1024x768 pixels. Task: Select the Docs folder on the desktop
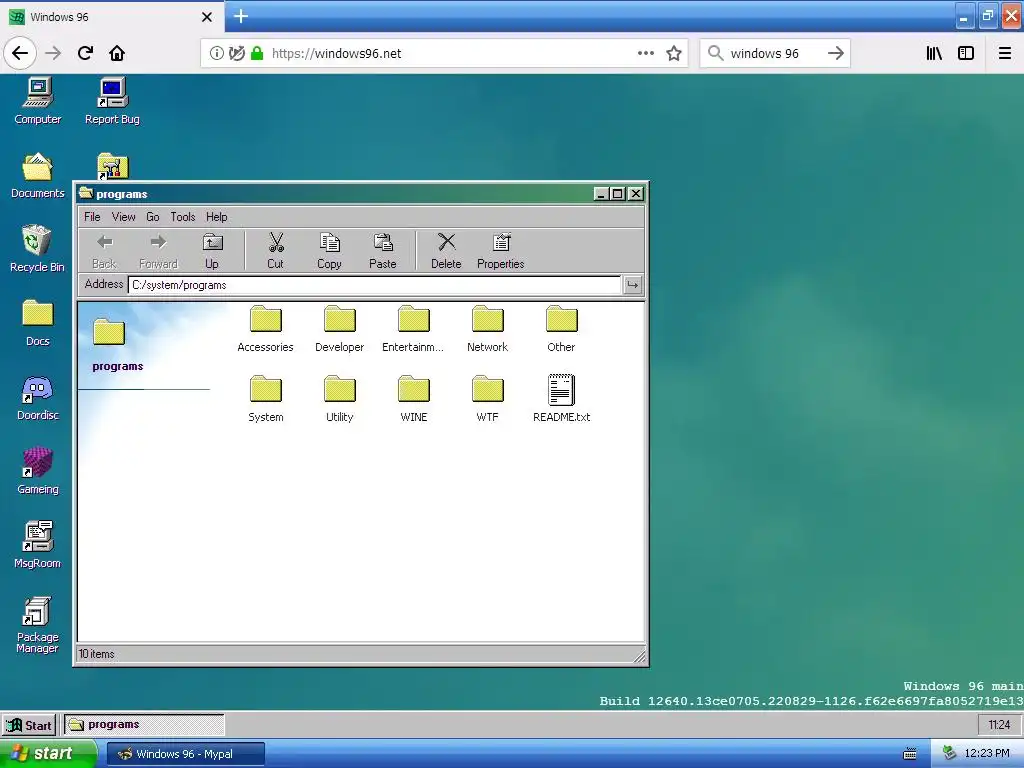(37, 323)
